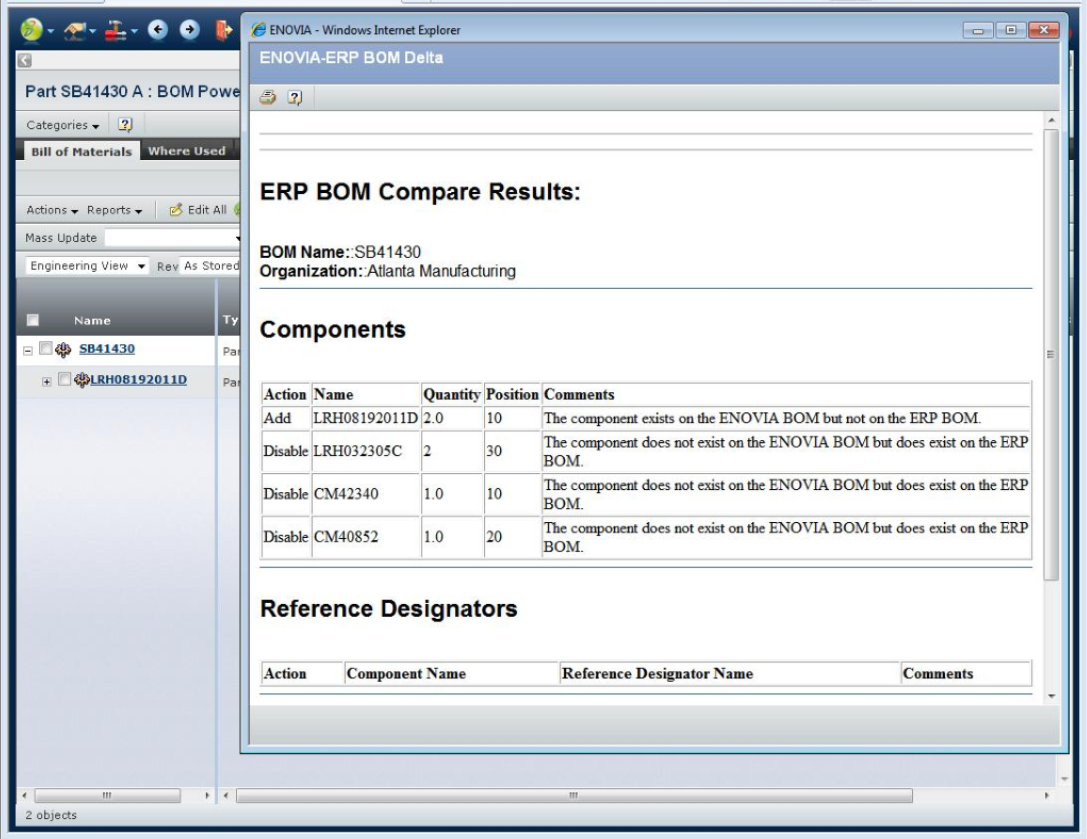Open the print dialog in BOM Delta window

[267, 99]
